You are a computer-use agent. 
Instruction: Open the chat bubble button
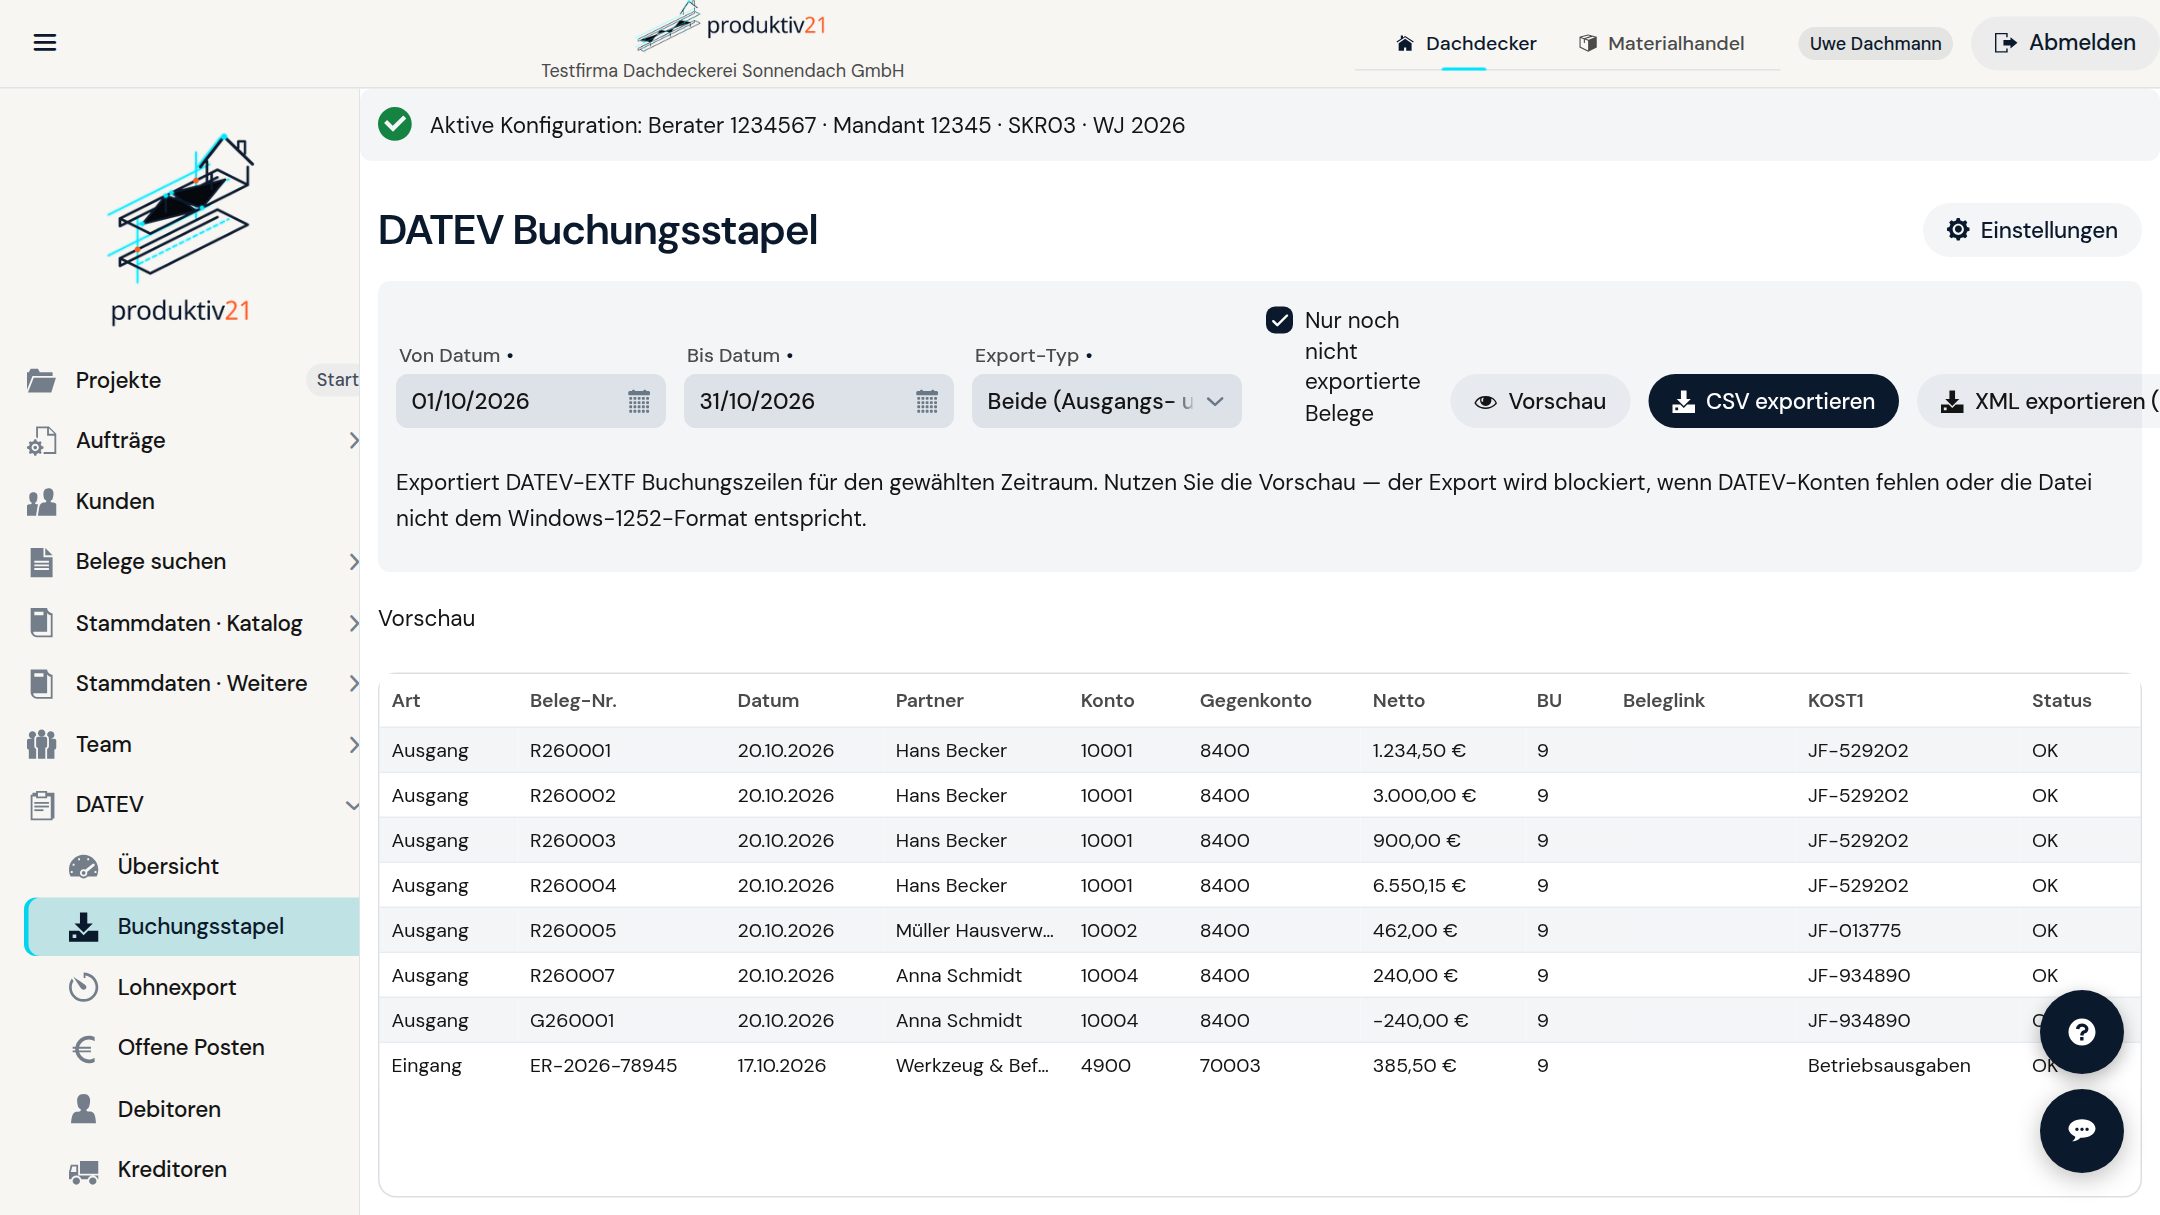point(2081,1130)
